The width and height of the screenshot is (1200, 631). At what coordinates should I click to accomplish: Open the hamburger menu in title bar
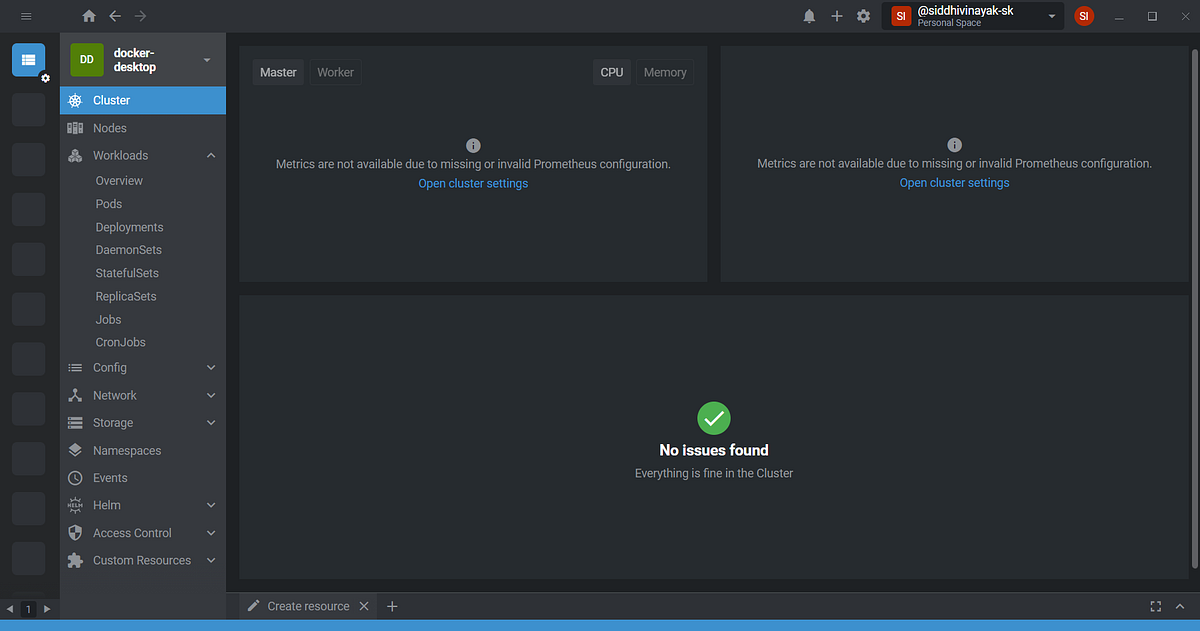click(x=26, y=16)
